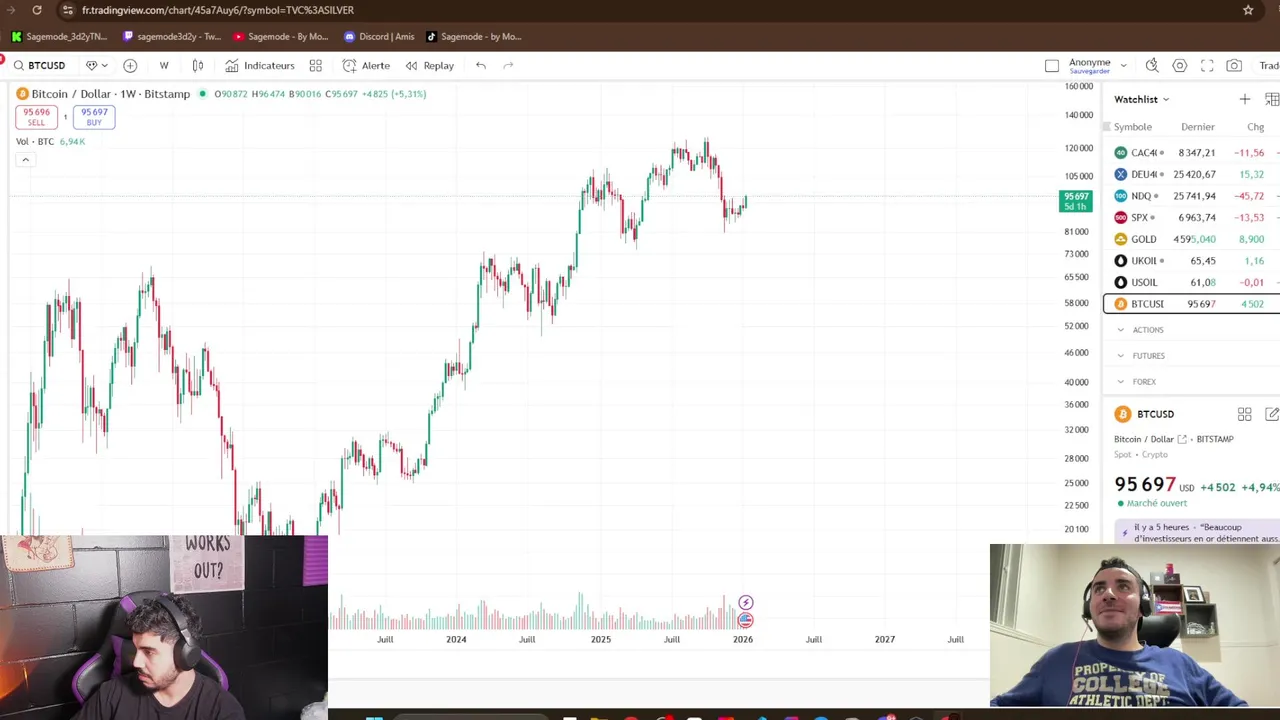The image size is (1280, 720).
Task: Click the edit note icon in the BTCUSD details panel
Action: pyautogui.click(x=1272, y=414)
